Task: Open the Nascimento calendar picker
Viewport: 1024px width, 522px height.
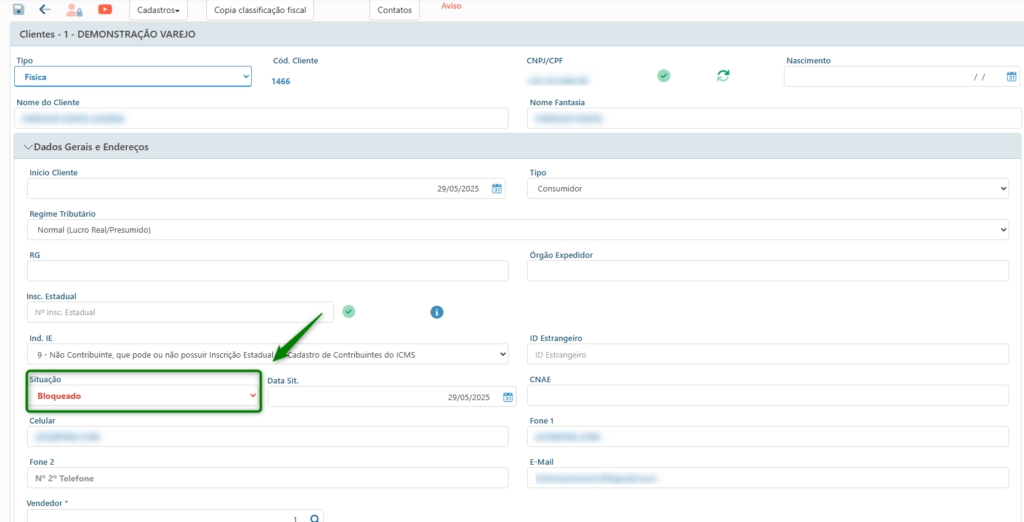Action: point(1011,76)
